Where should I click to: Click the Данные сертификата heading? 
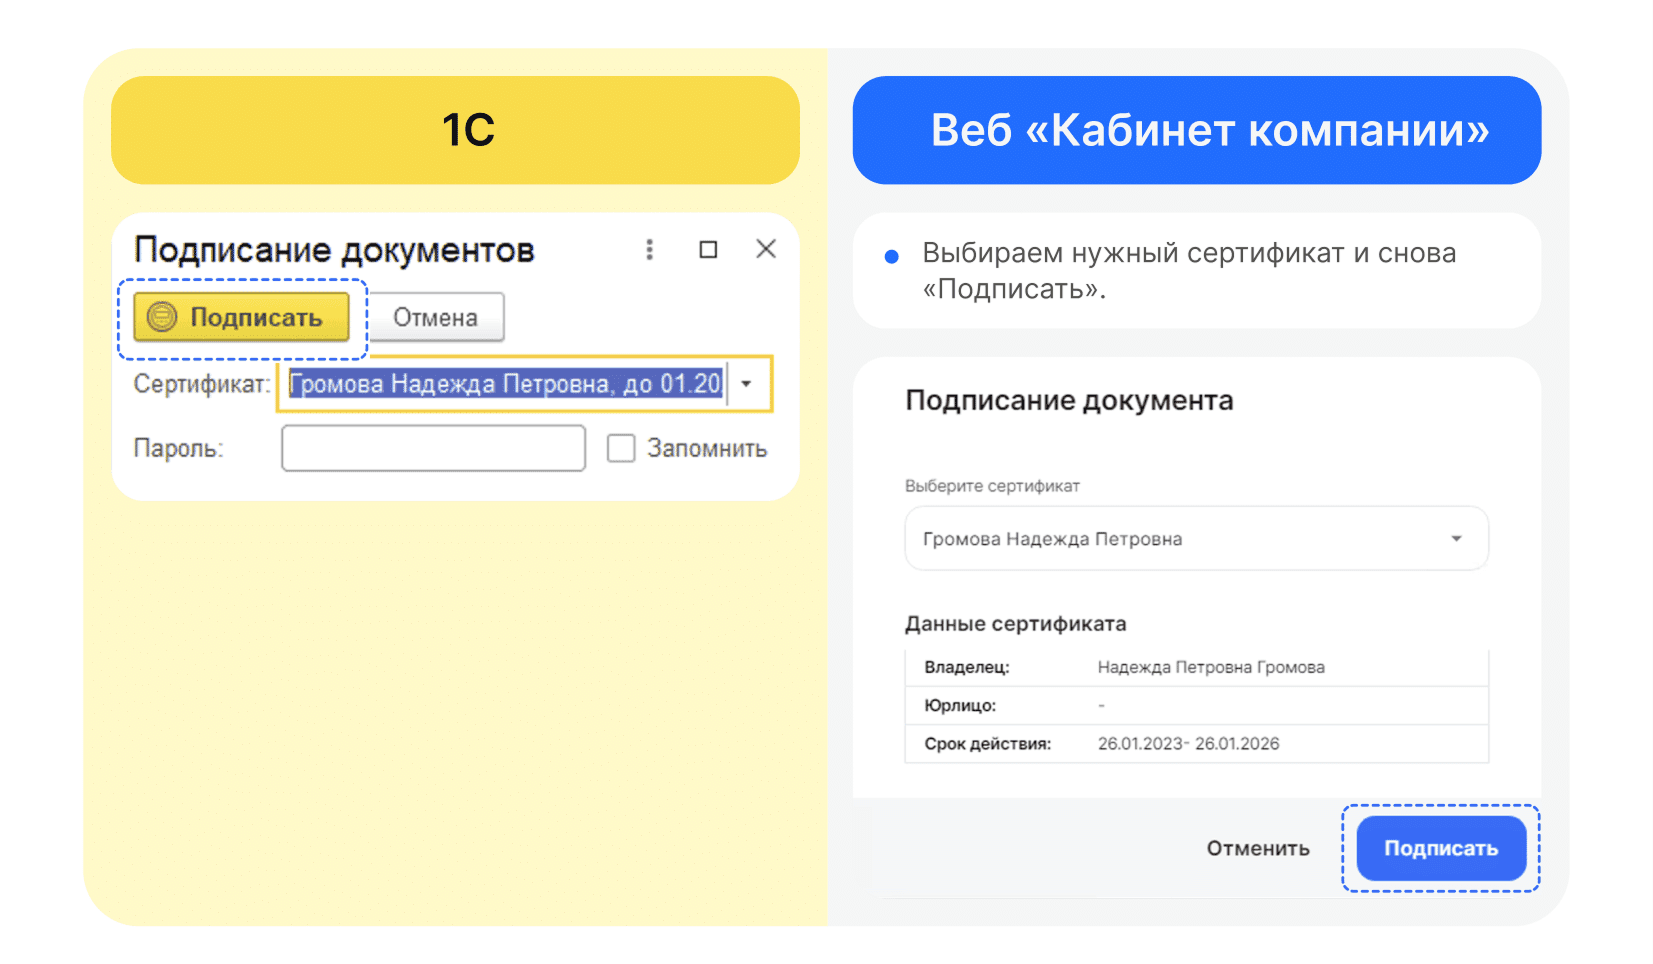tap(1015, 624)
